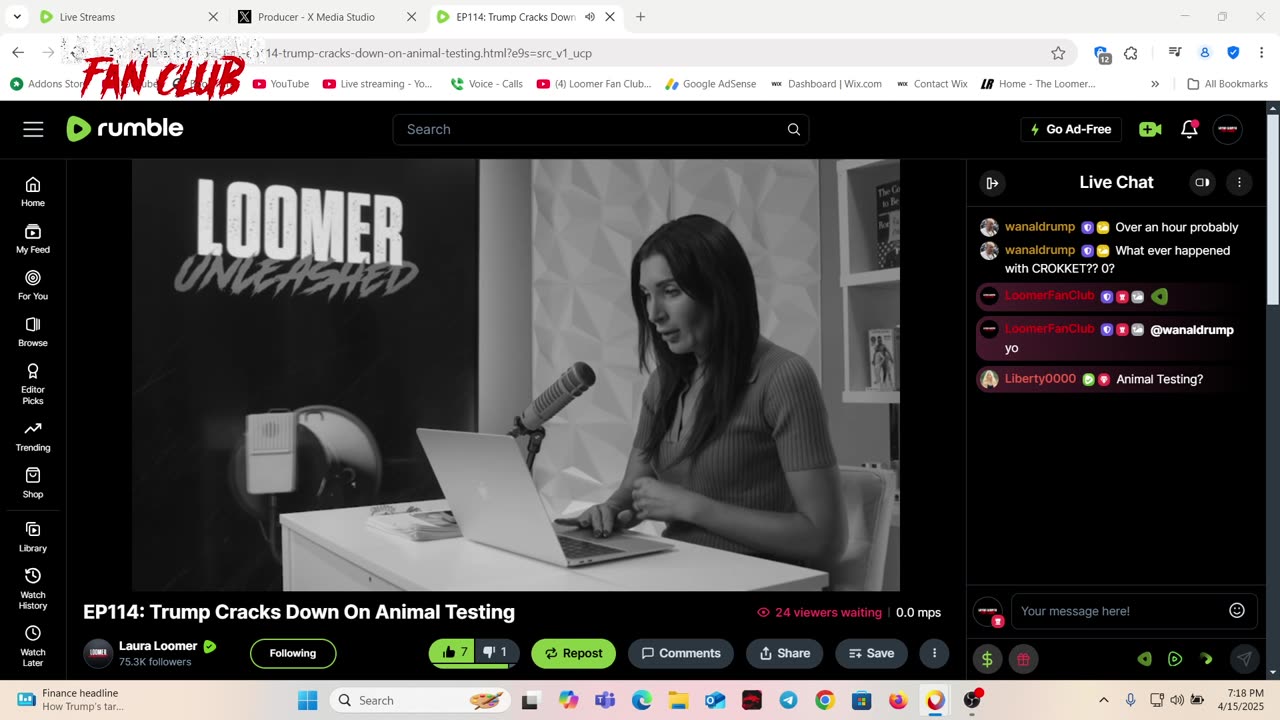This screenshot has width=1280, height=720.
Task: Toggle the Following button
Action: (x=293, y=653)
